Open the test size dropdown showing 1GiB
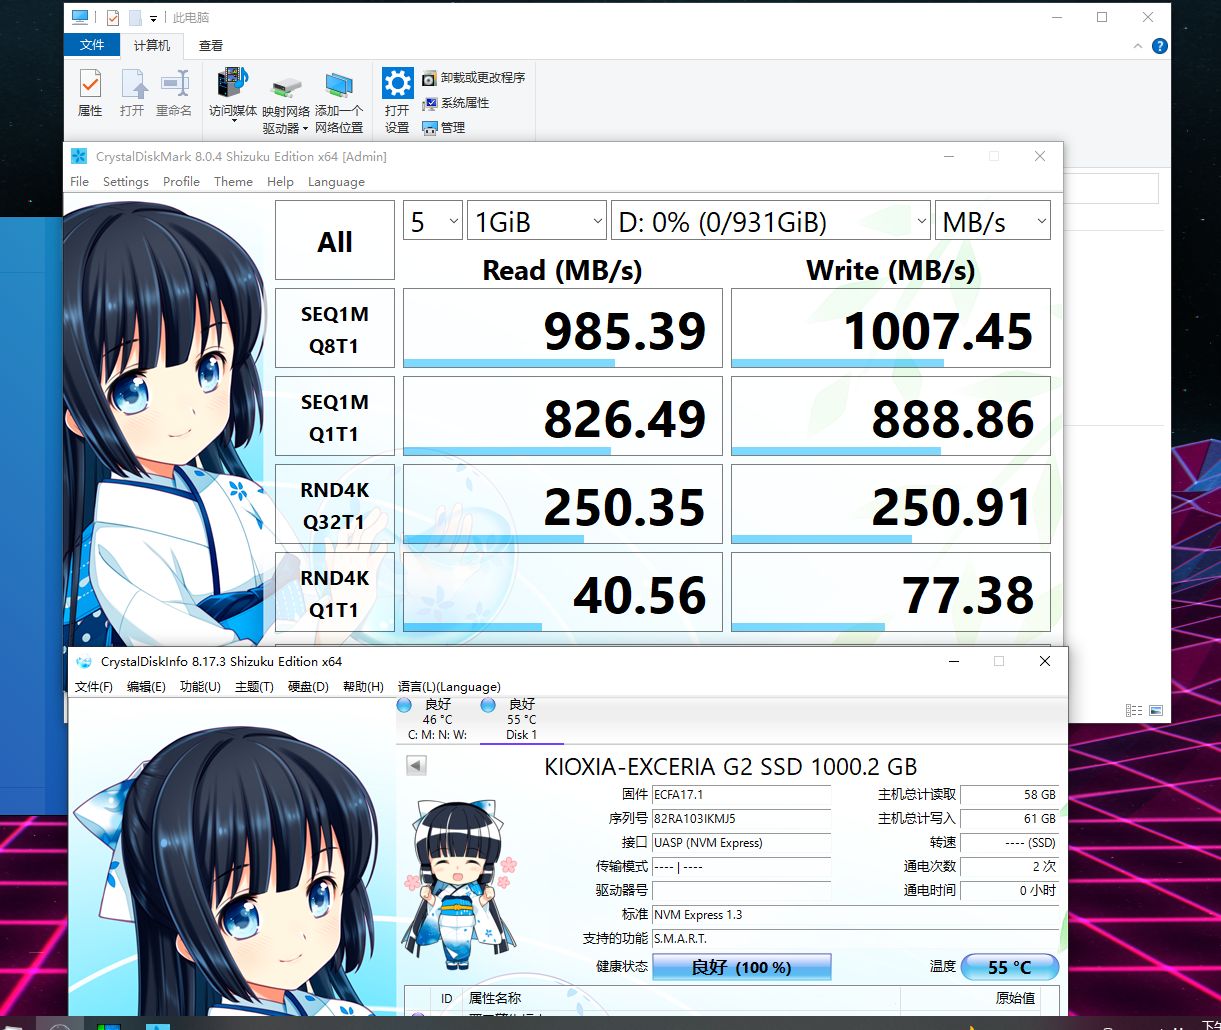Screen dimensions: 1221x1030 coord(537,221)
